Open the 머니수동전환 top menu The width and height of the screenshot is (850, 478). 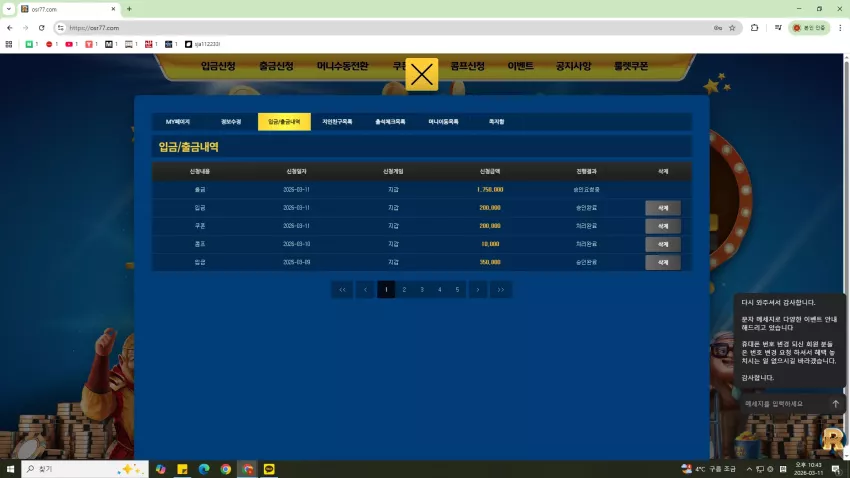pyautogui.click(x=343, y=66)
